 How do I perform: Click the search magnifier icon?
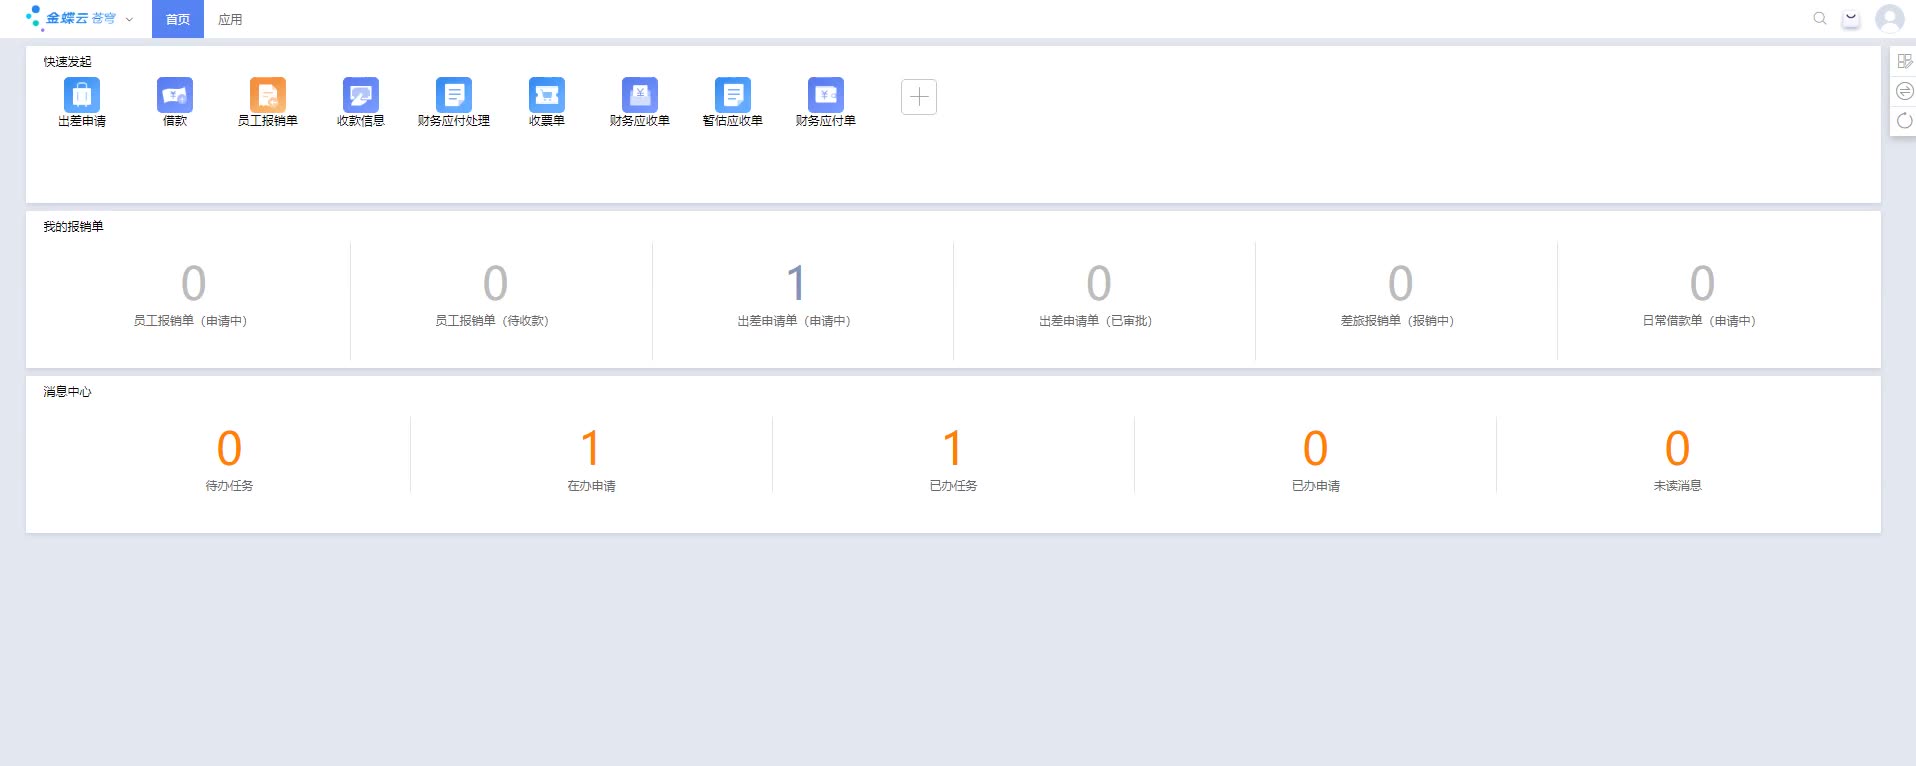click(1820, 18)
